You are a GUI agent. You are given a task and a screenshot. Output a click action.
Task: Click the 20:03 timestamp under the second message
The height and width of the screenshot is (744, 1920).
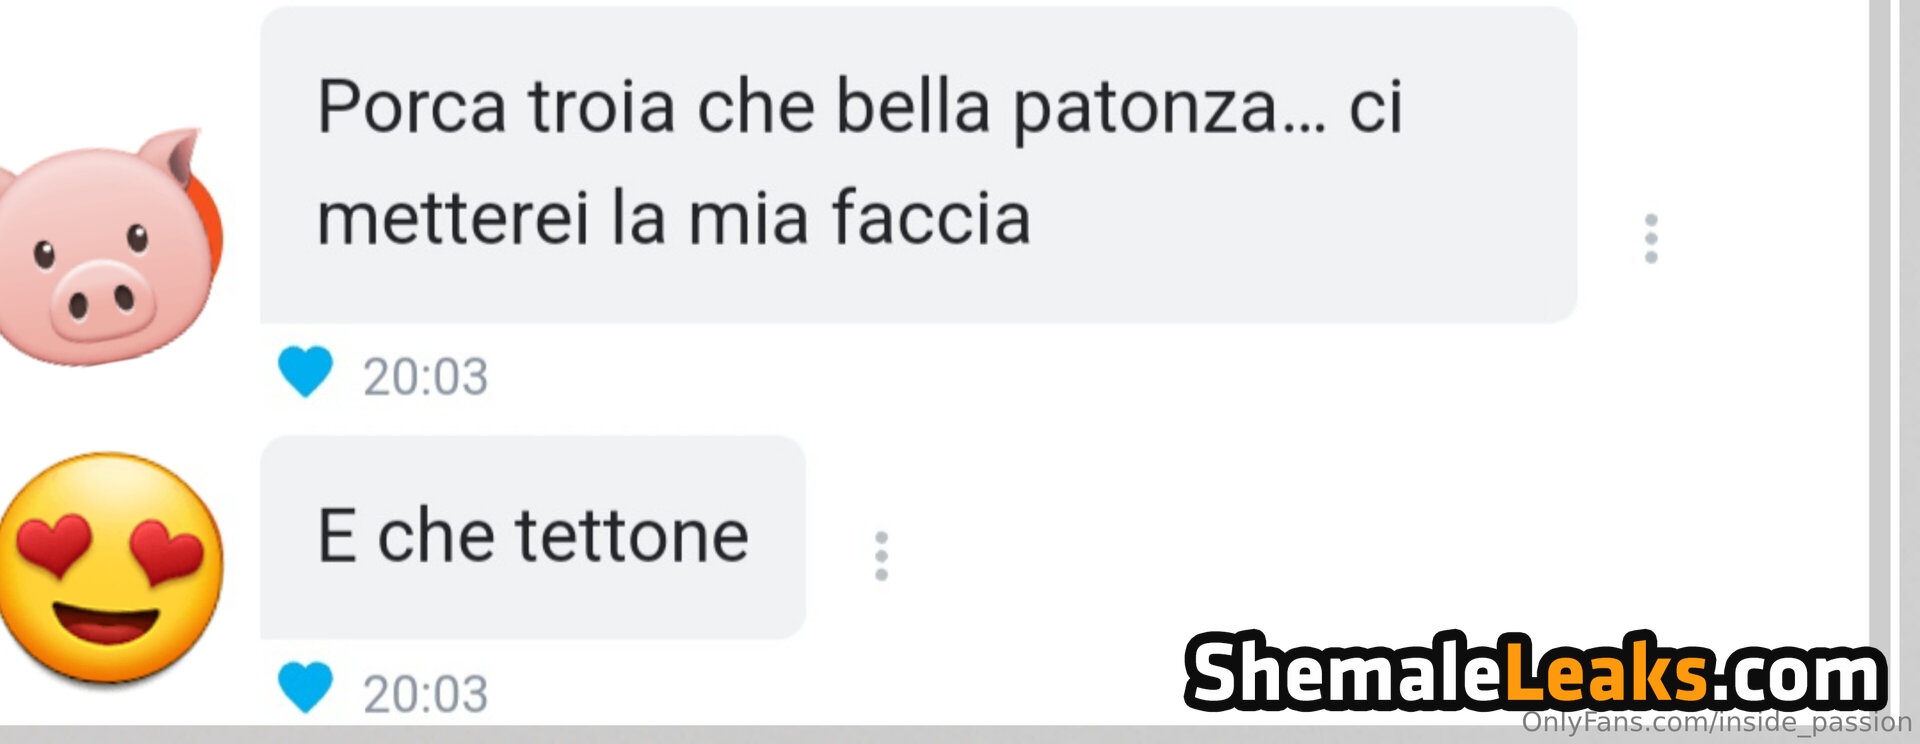click(x=426, y=693)
